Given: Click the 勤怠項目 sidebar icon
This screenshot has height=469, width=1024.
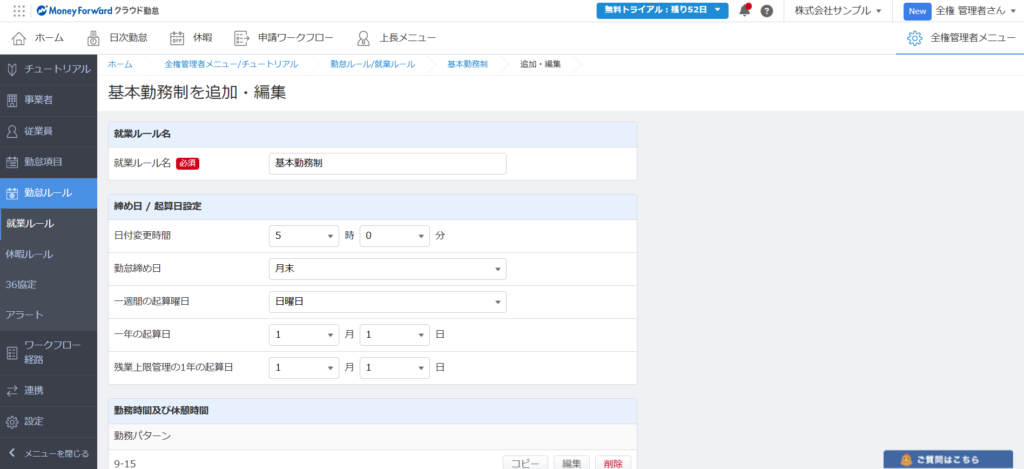Looking at the screenshot, I should click(x=11, y=161).
